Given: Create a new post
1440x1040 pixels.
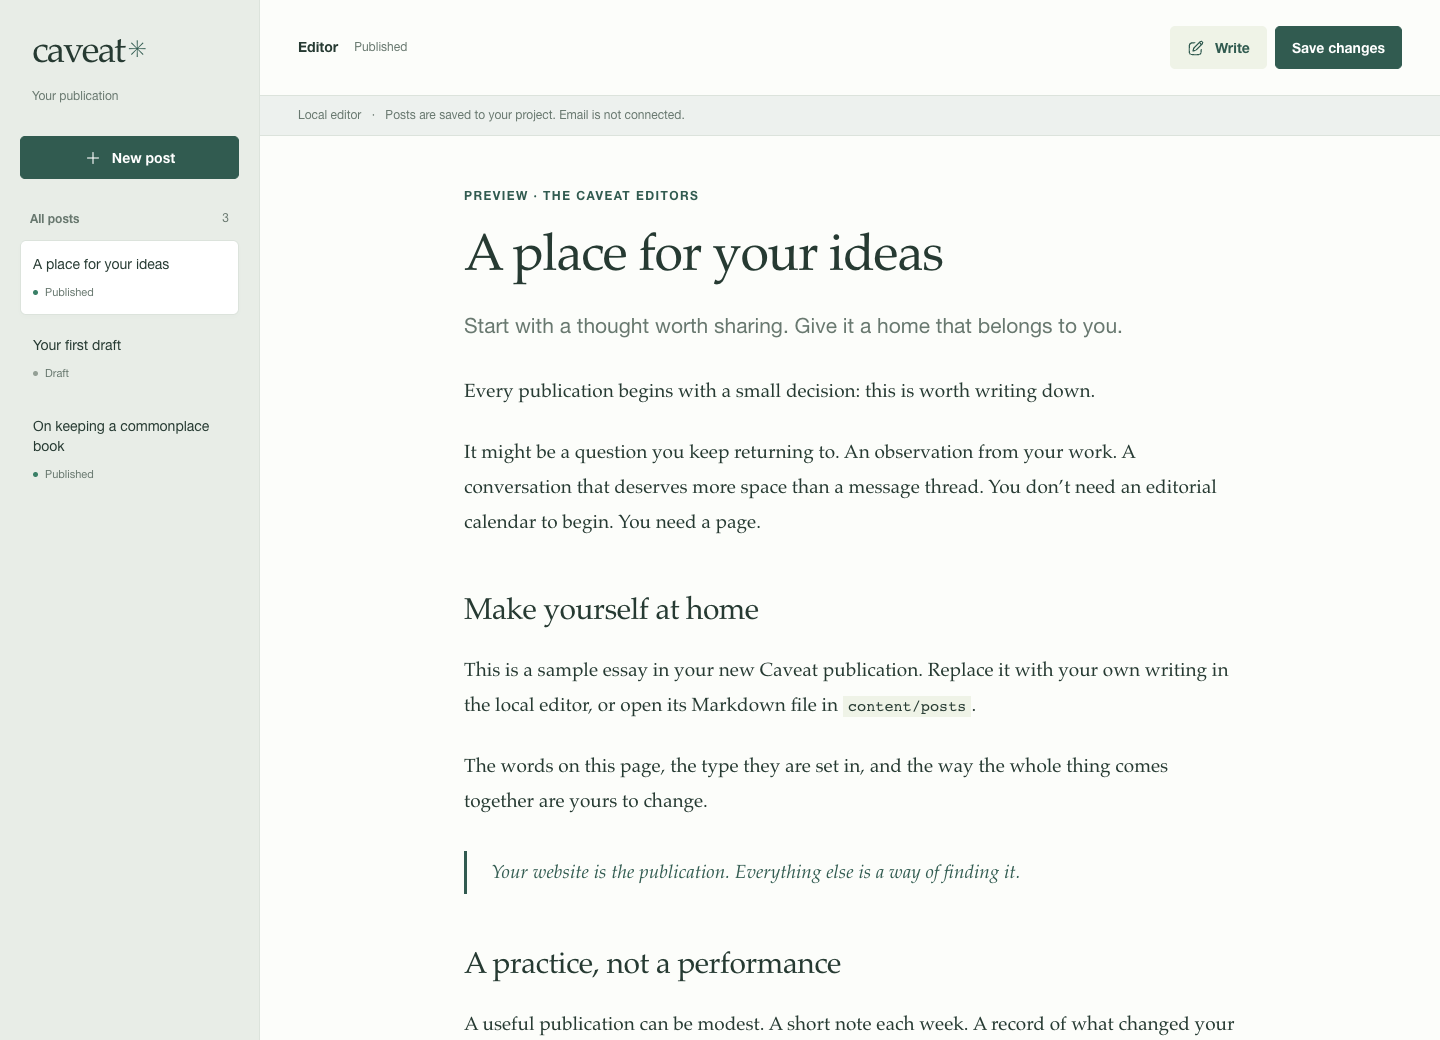Looking at the screenshot, I should coord(129,158).
